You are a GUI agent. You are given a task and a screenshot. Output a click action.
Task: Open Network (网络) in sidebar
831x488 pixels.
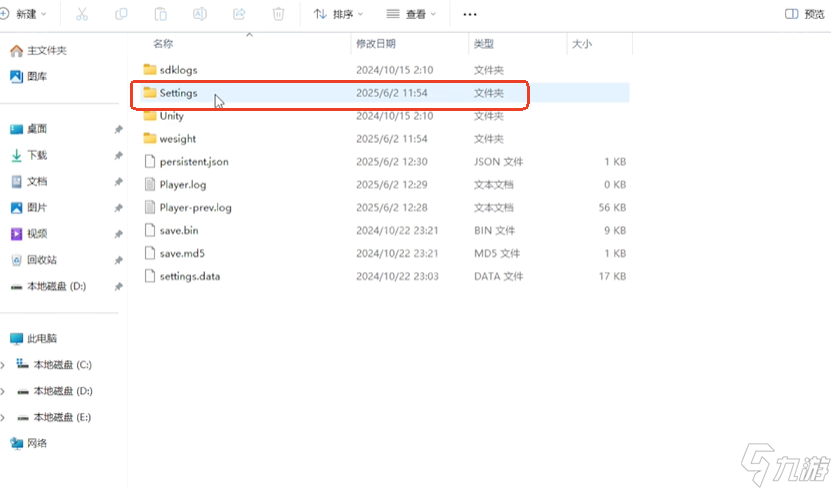pyautogui.click(x=29, y=443)
